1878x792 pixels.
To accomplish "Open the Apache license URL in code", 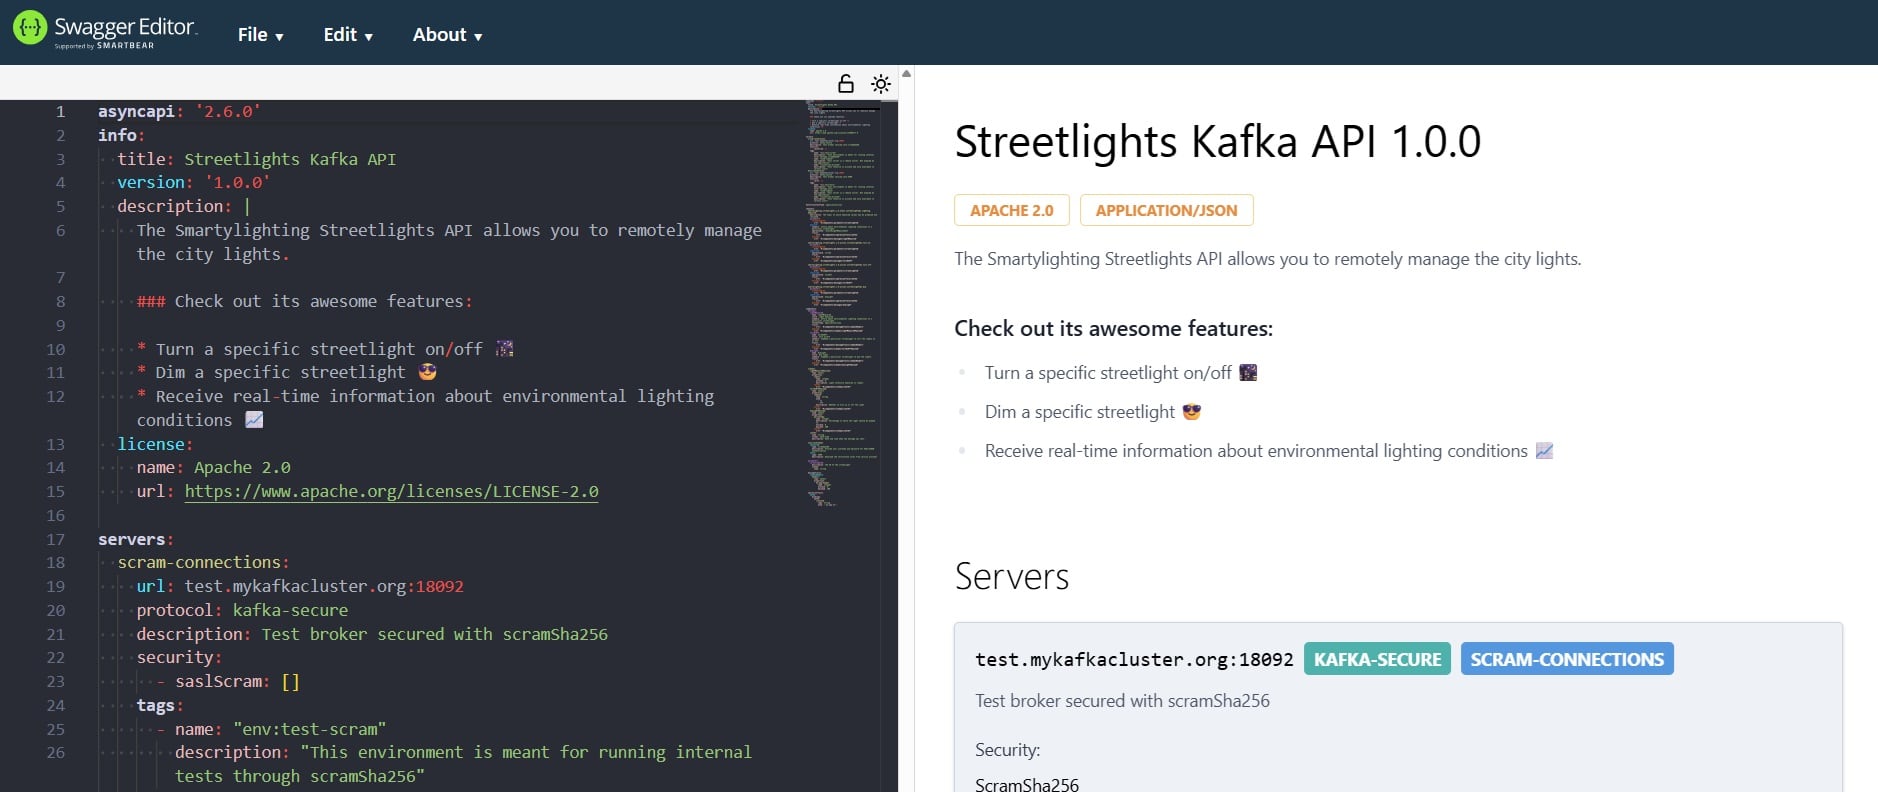I will point(391,491).
